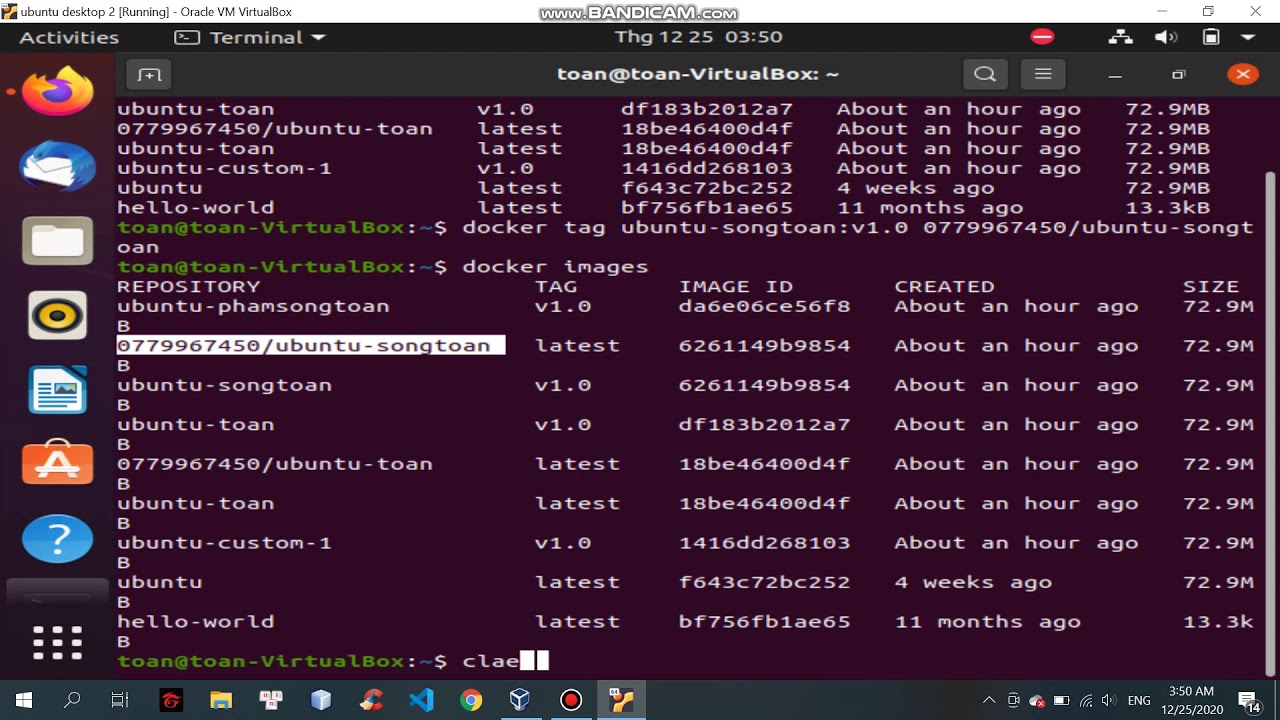
Task: Open Windows taskbar search
Action: tap(72, 700)
